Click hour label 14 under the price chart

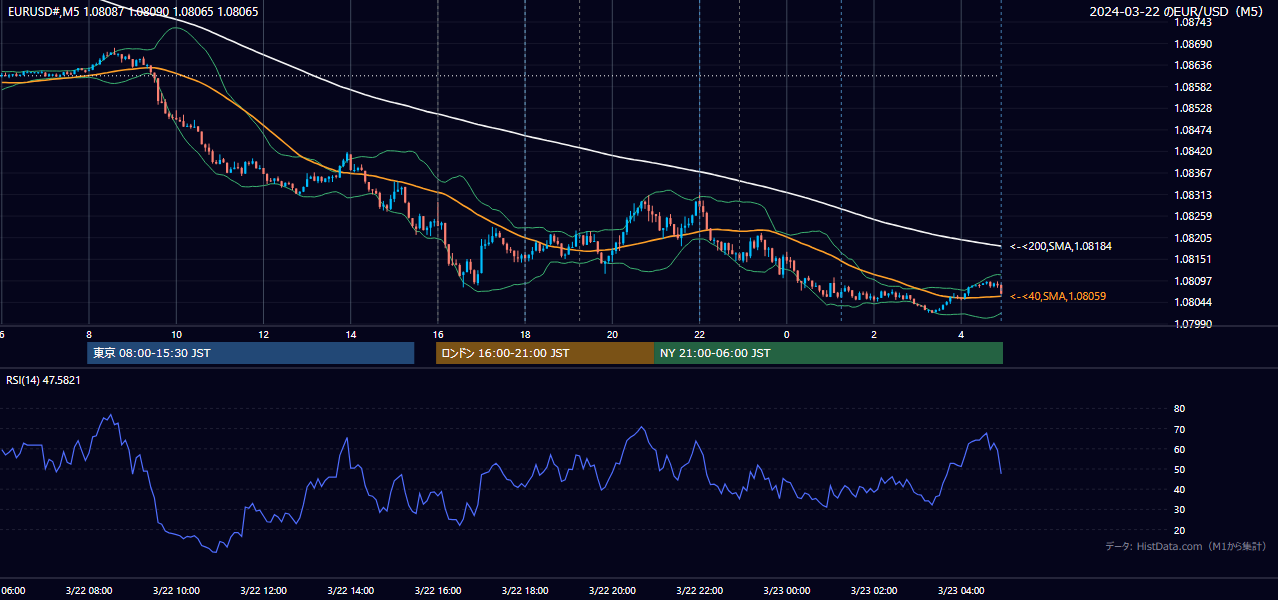click(350, 334)
